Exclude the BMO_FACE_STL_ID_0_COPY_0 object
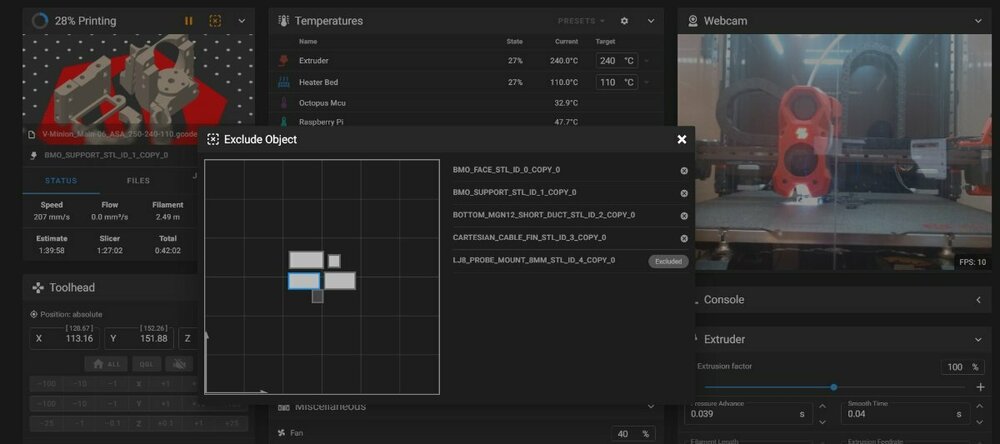Viewport: 1000px width, 444px height. pyautogui.click(x=684, y=170)
